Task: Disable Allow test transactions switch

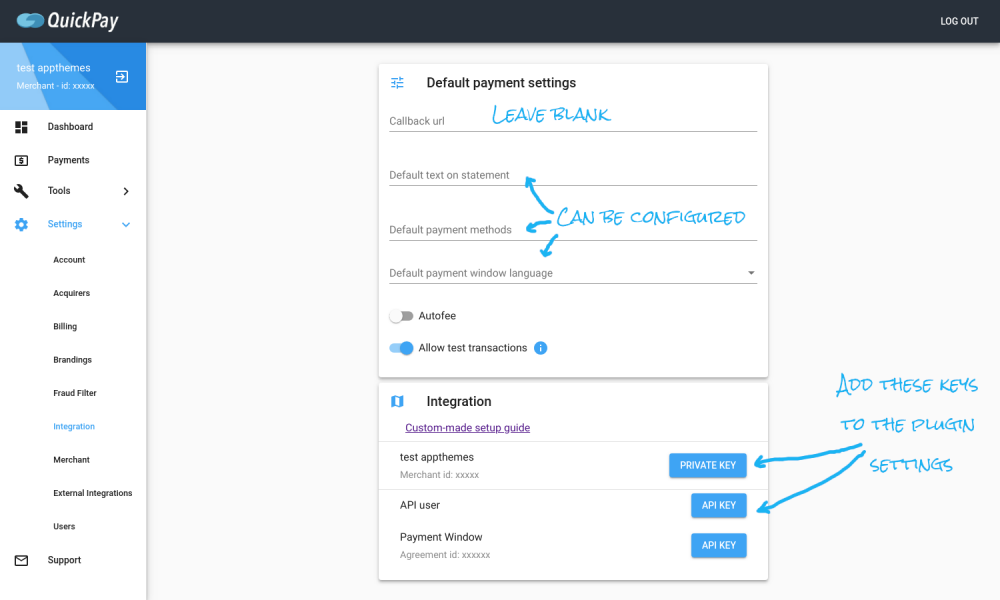Action: [401, 348]
